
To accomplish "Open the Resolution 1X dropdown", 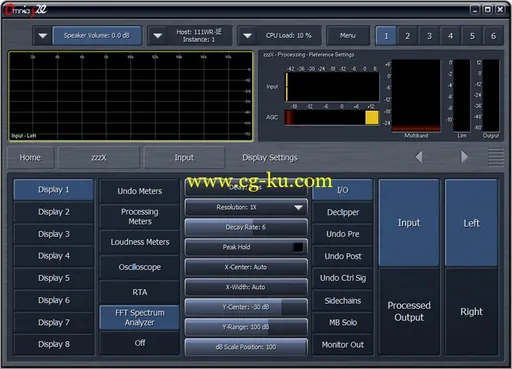I will (x=246, y=207).
